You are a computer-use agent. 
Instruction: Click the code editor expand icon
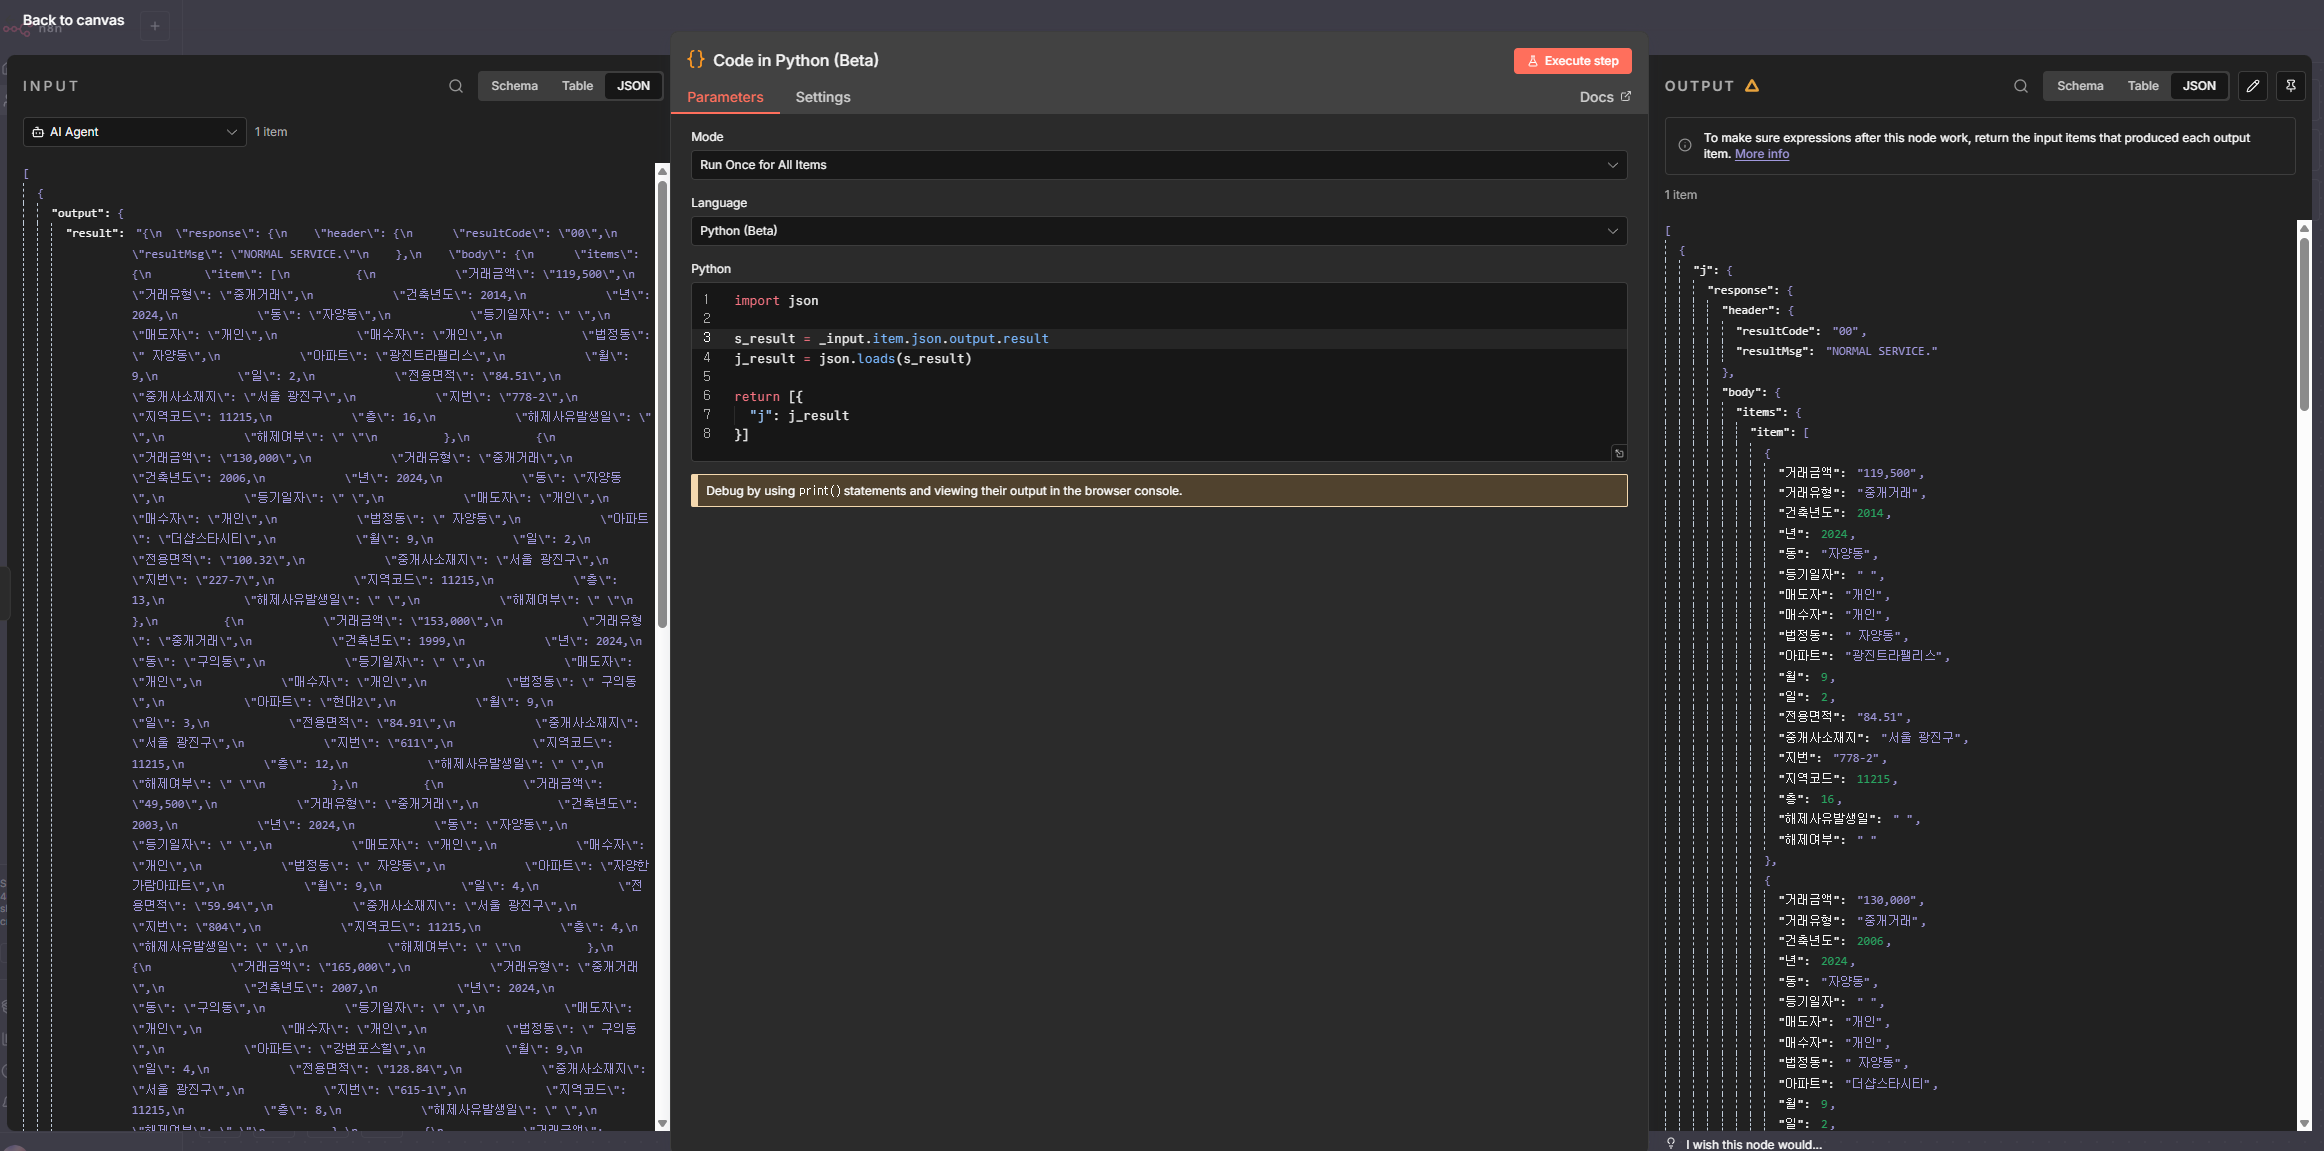(x=1619, y=453)
